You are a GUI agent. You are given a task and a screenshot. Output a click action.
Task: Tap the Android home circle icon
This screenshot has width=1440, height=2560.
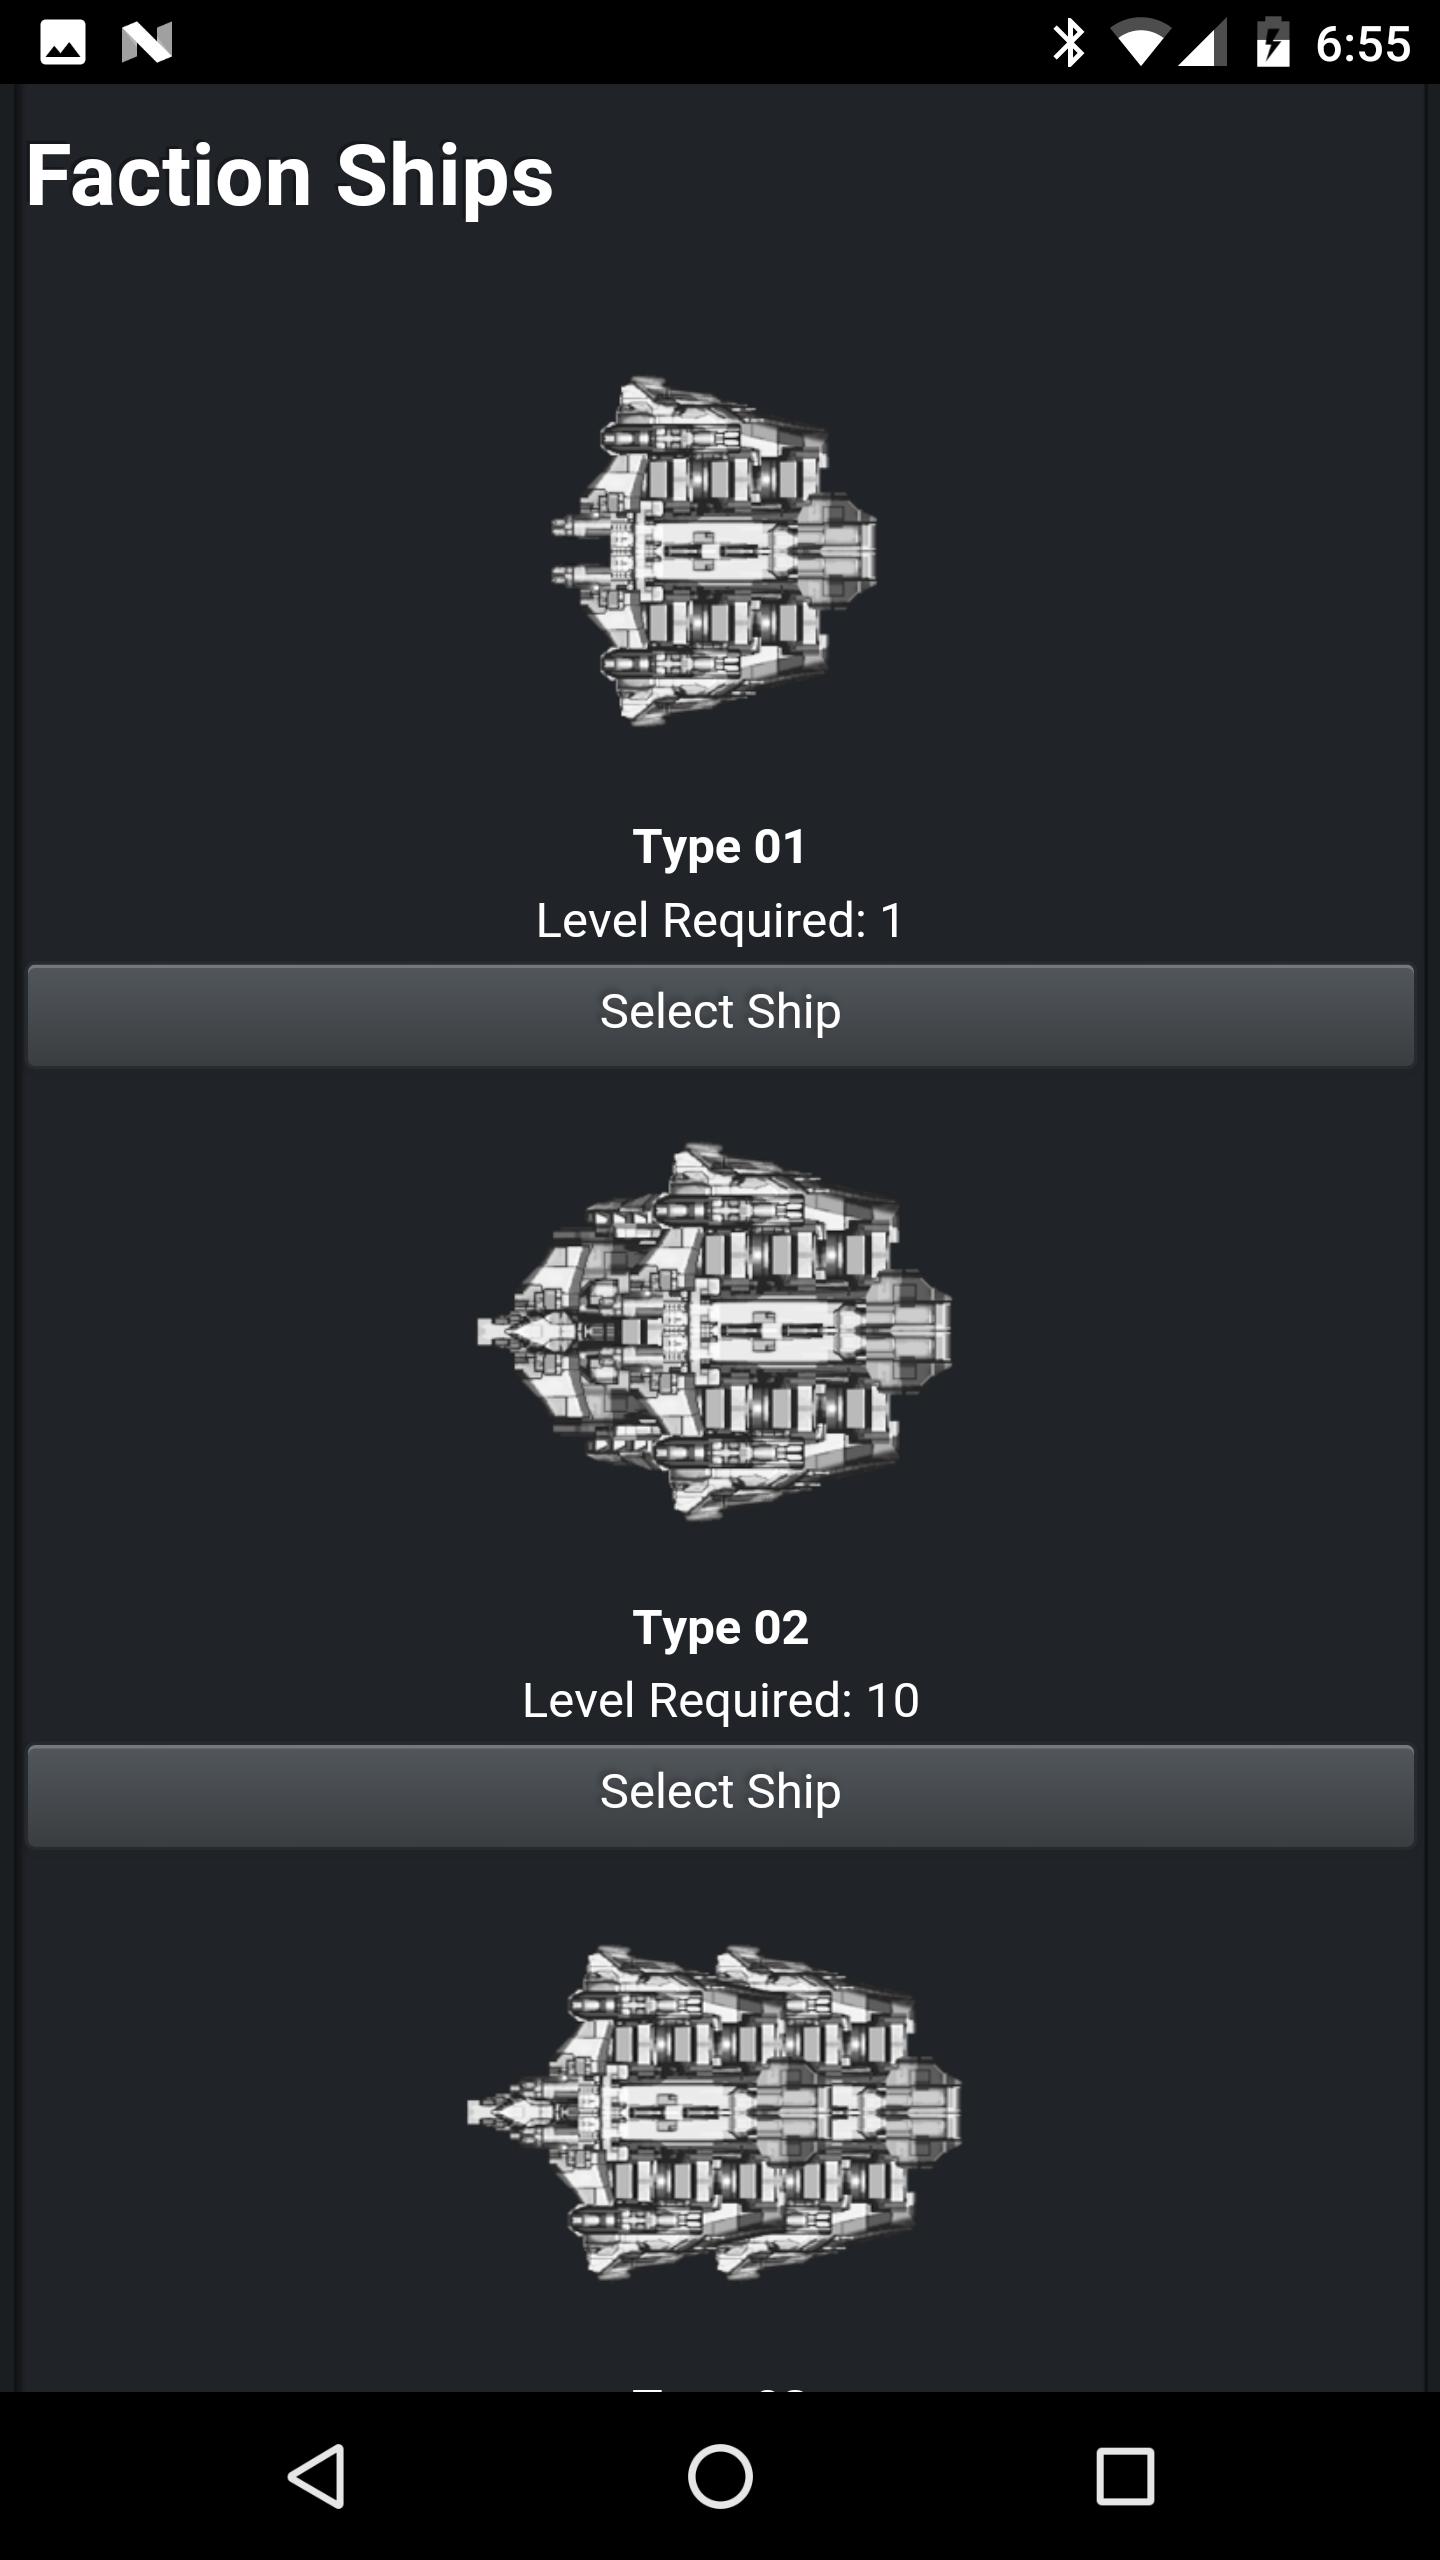720,2476
